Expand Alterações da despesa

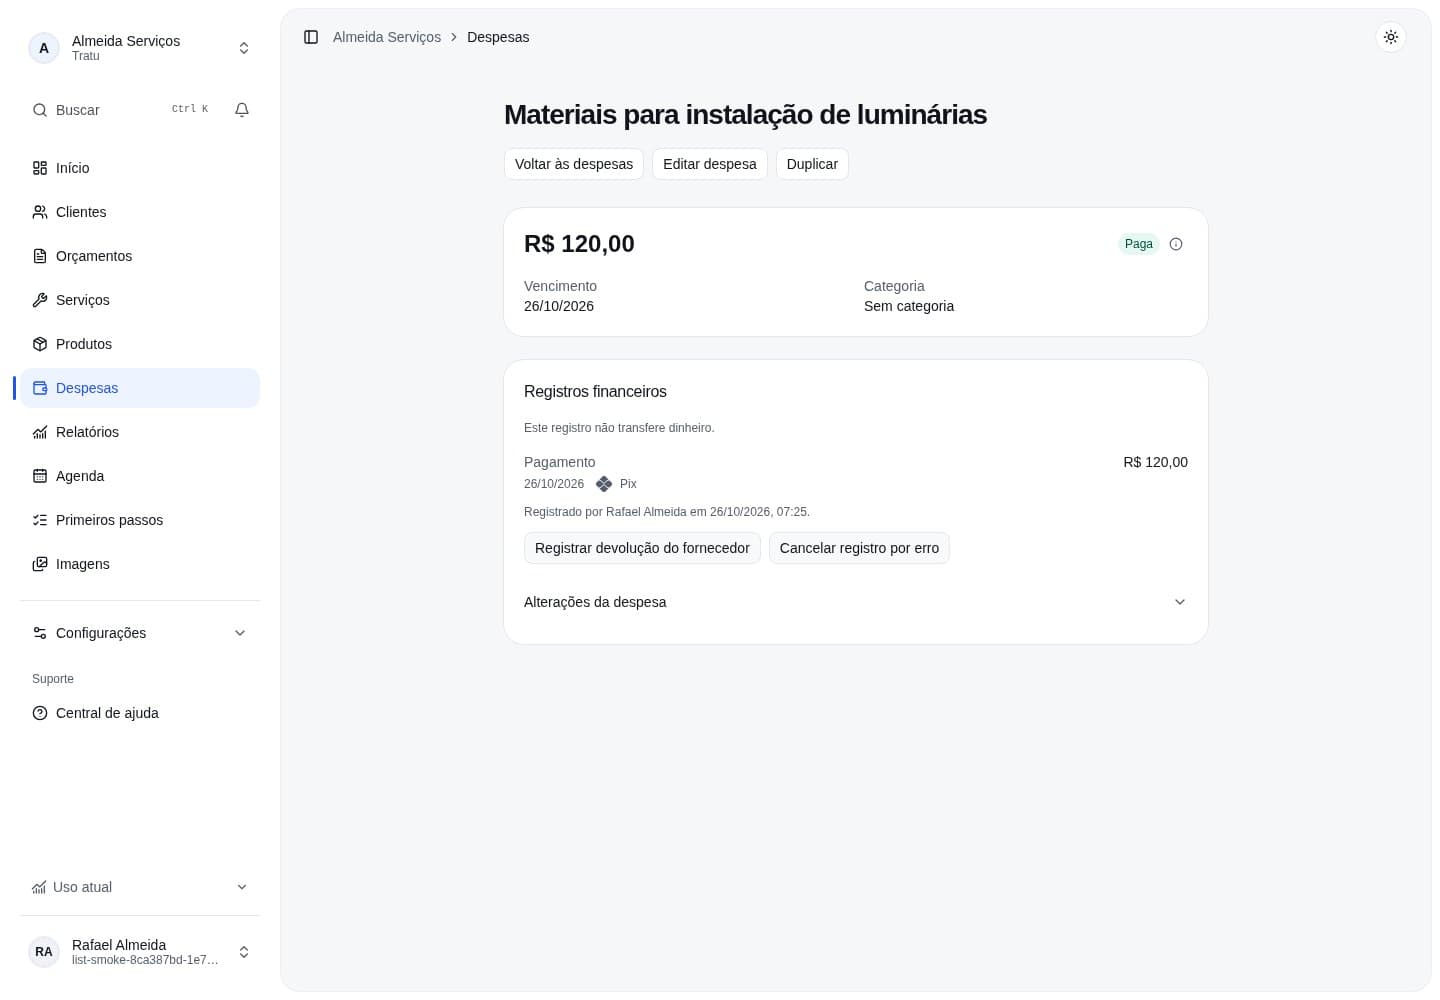click(856, 602)
